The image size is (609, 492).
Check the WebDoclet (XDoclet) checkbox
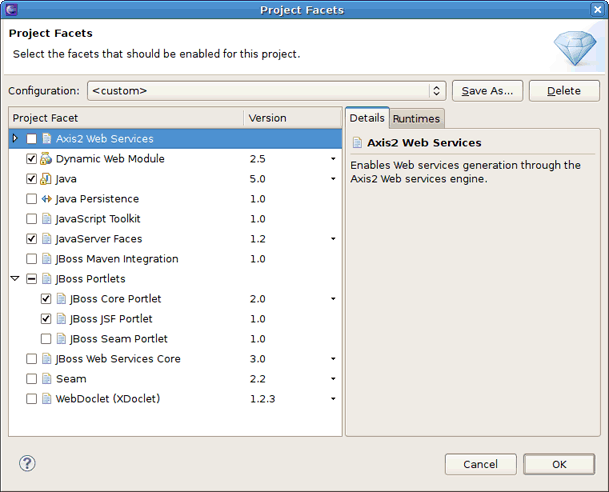pos(31,399)
